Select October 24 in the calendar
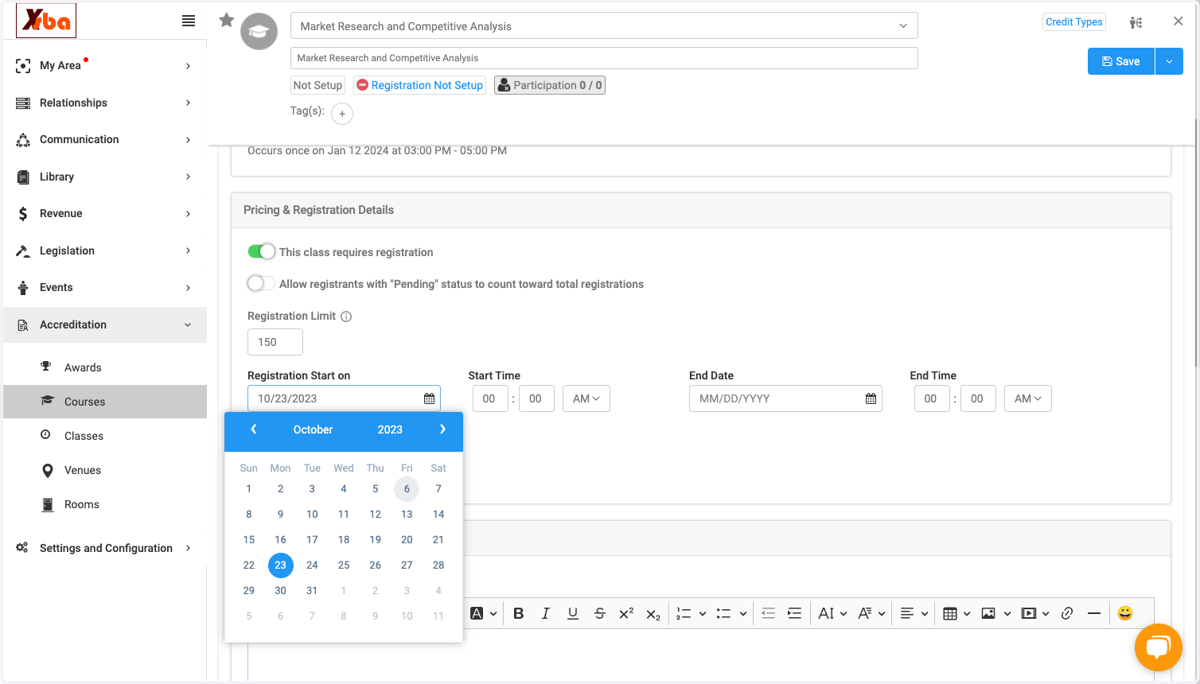 (312, 565)
